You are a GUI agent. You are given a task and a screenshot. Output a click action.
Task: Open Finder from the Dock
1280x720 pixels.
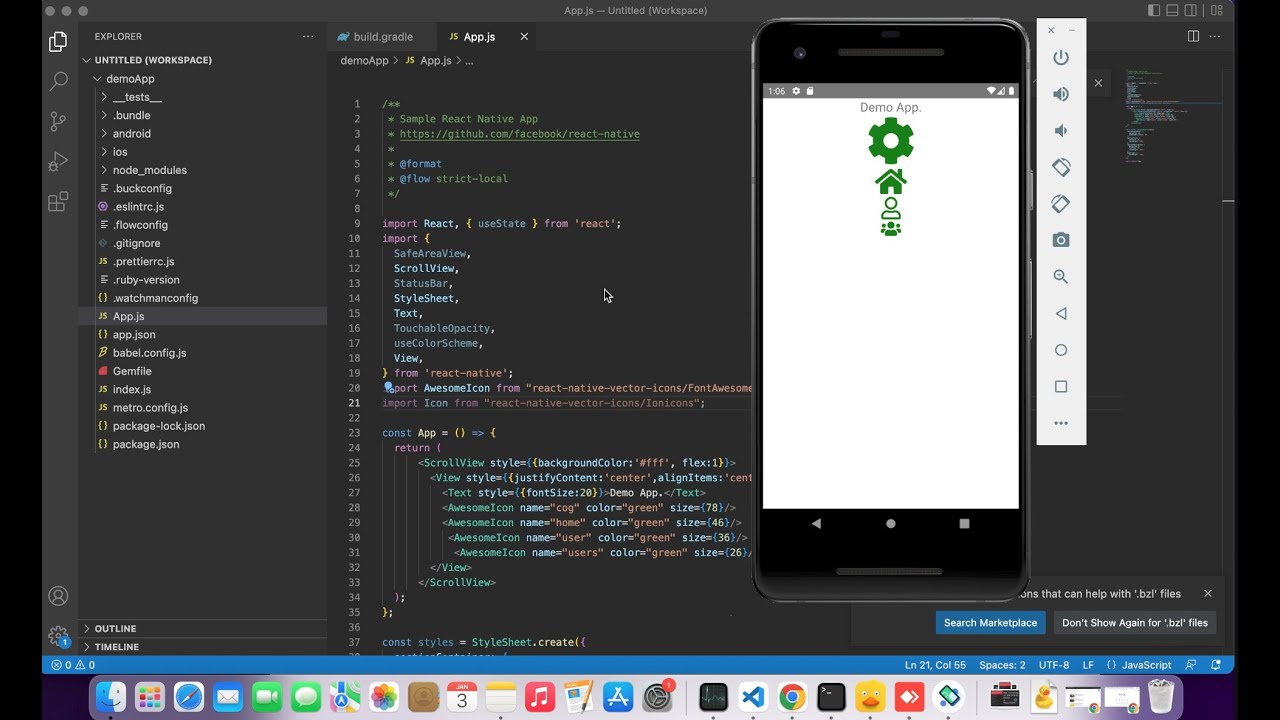111,697
